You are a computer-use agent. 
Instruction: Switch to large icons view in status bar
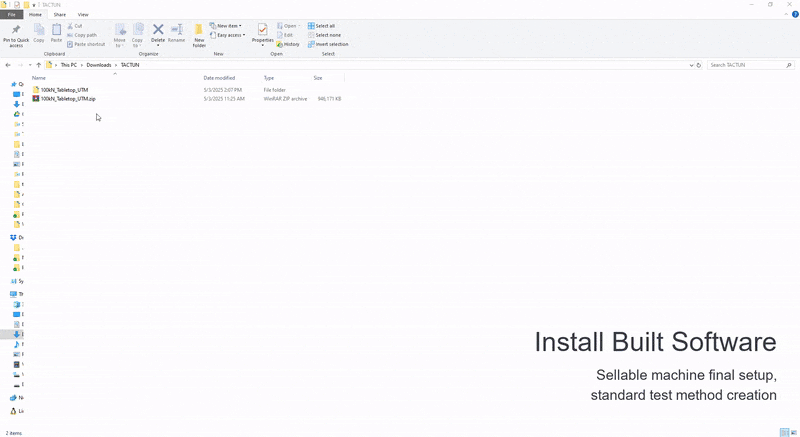(794, 432)
